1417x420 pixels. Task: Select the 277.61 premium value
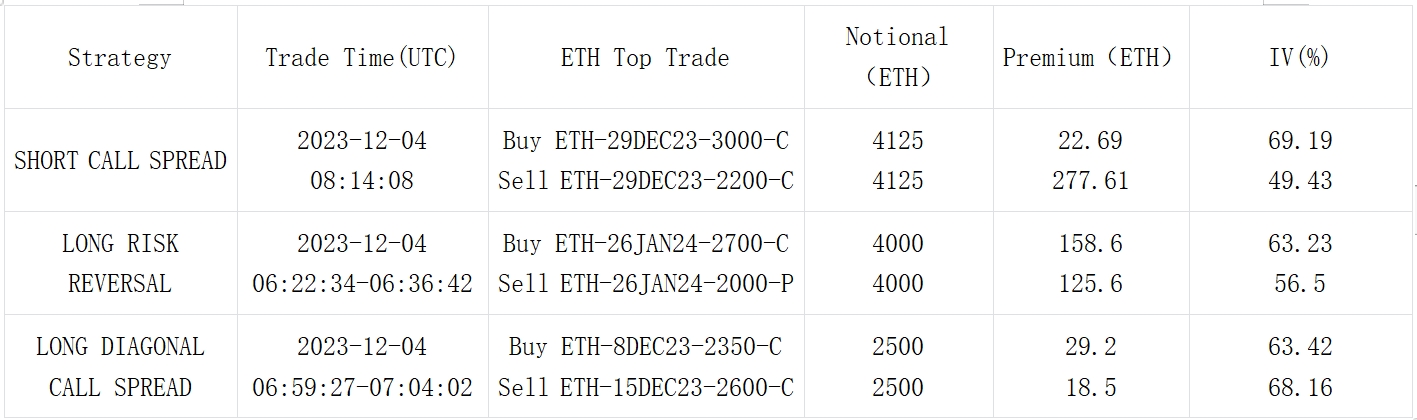(x=1092, y=181)
